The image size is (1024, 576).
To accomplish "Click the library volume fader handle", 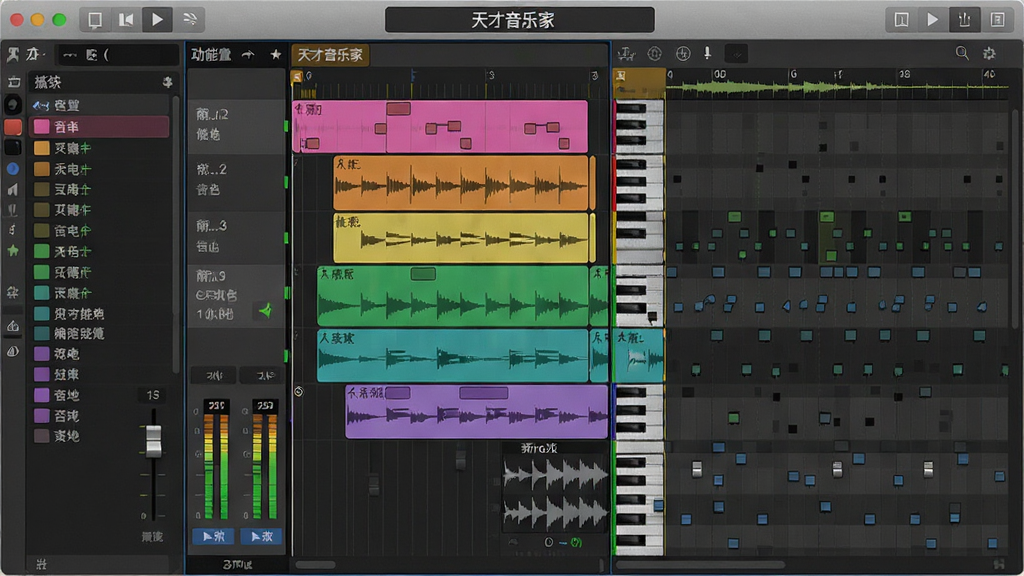I will [x=153, y=440].
